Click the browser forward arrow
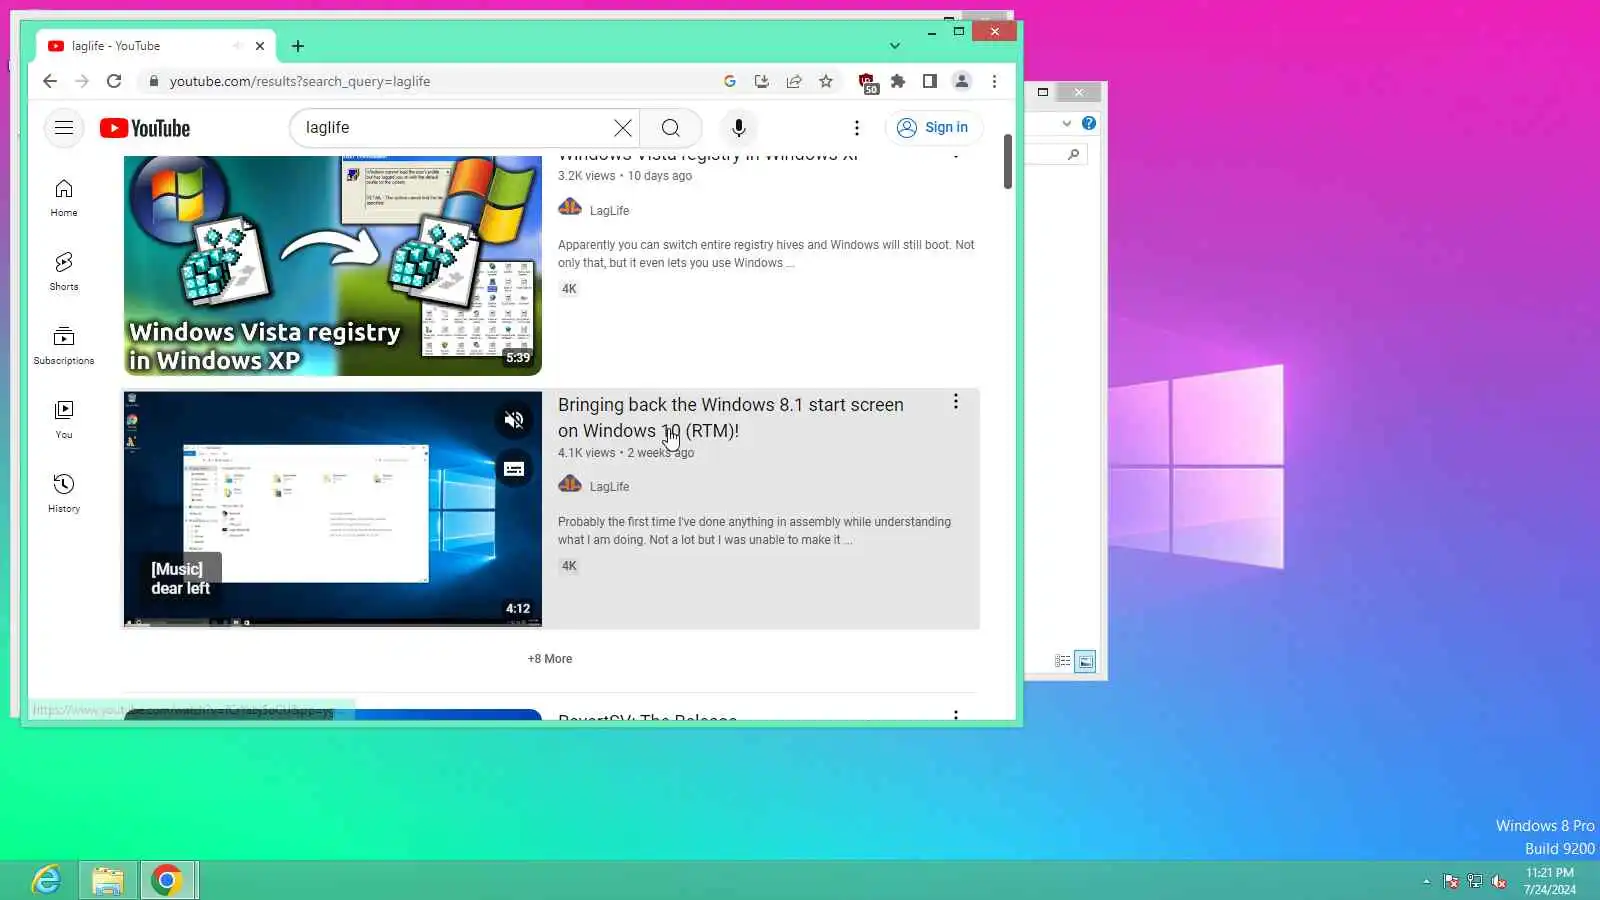1600x900 pixels. pos(82,81)
